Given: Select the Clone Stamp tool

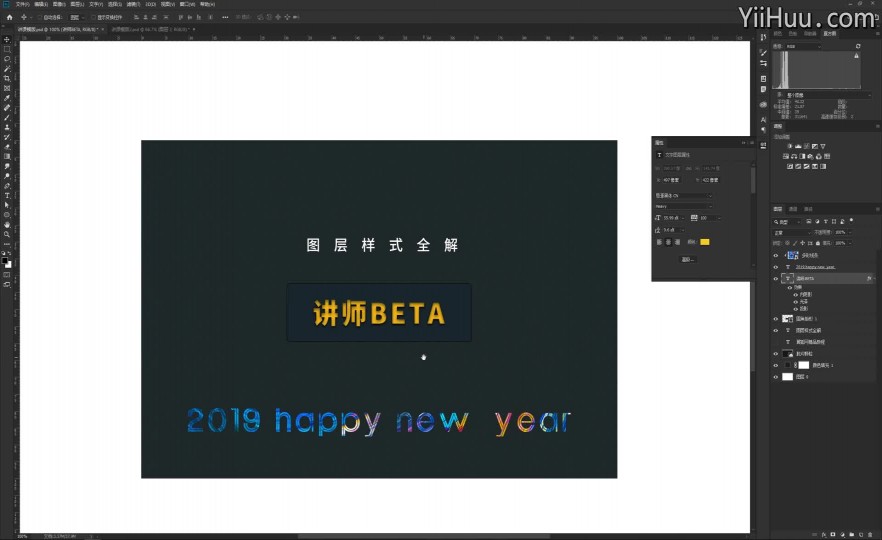Looking at the screenshot, I should [x=7, y=127].
